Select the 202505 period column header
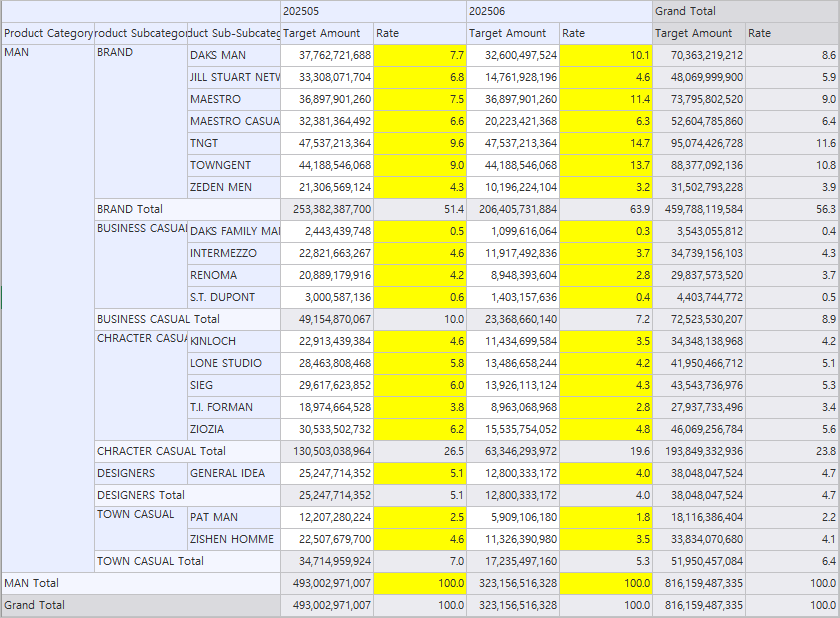This screenshot has width=840, height=618. [x=373, y=11]
